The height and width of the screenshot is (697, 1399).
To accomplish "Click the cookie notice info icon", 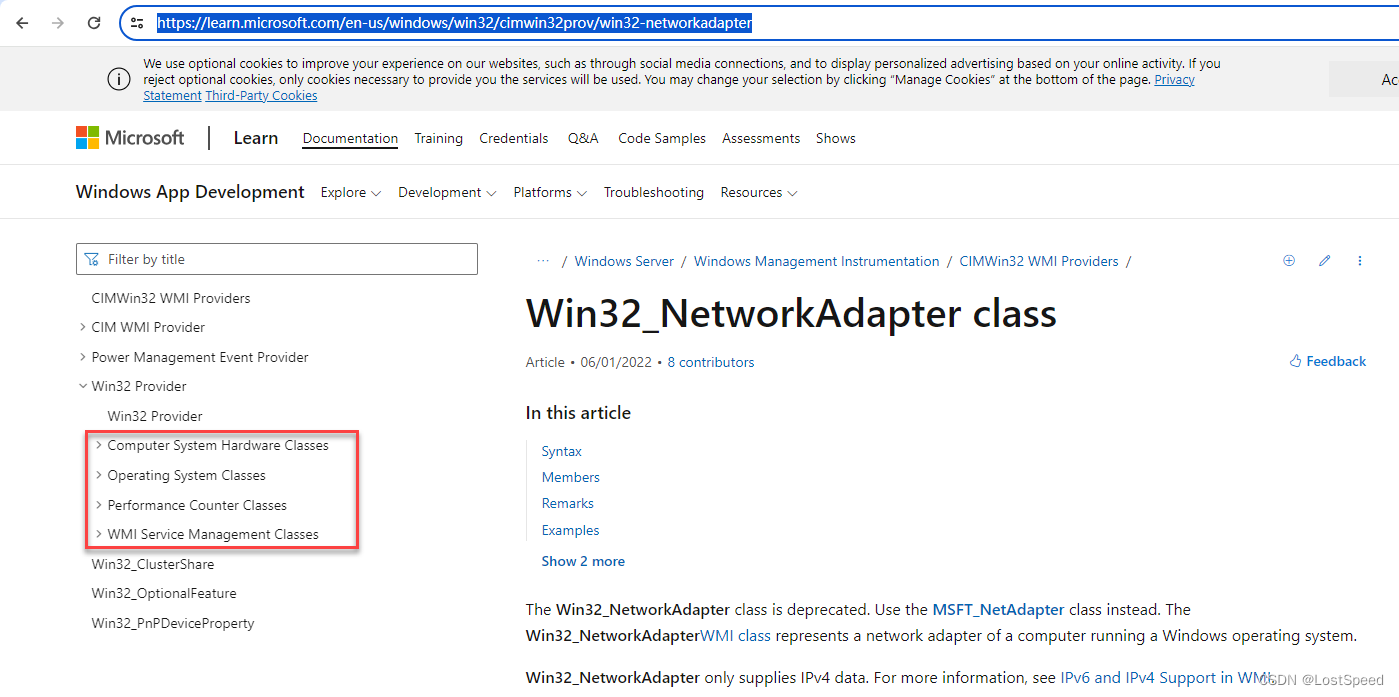I will coord(118,79).
